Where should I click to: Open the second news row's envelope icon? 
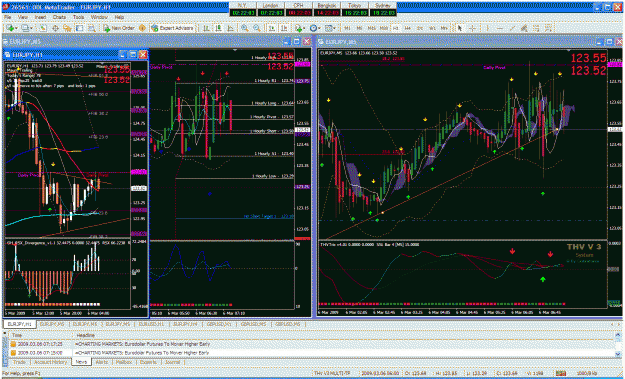pos(13,353)
